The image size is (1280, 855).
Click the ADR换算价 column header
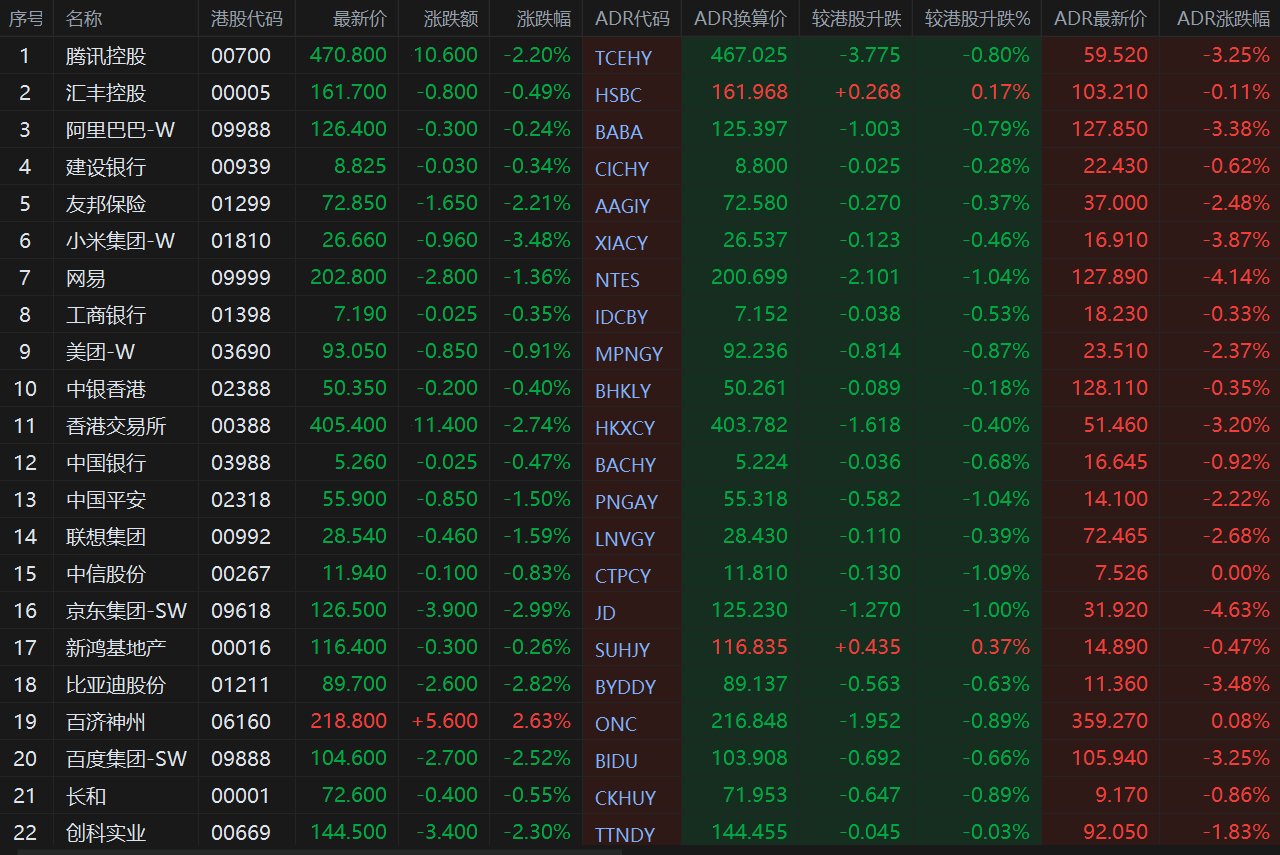point(740,18)
